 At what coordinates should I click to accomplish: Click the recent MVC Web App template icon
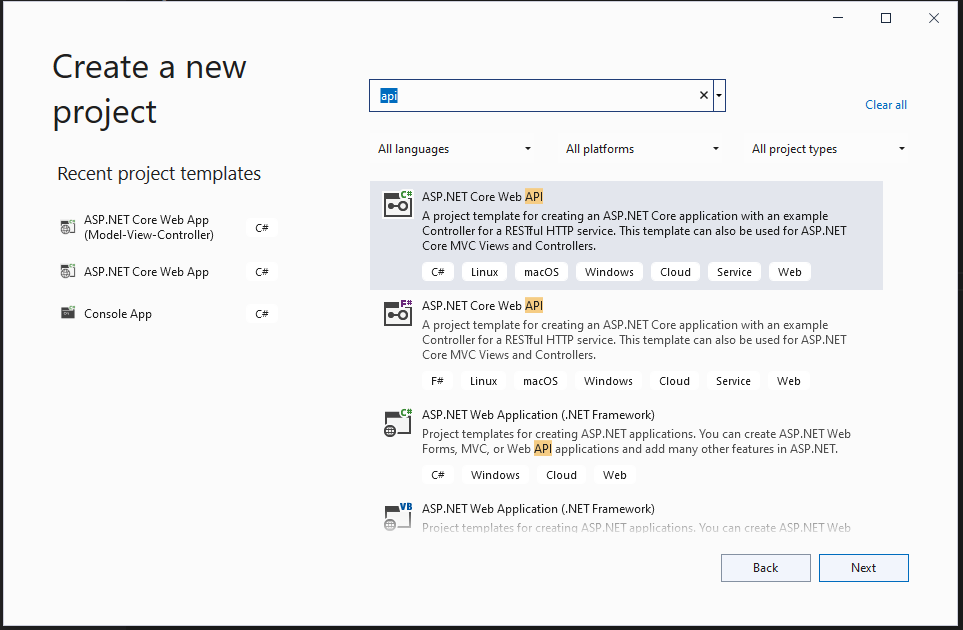point(68,227)
